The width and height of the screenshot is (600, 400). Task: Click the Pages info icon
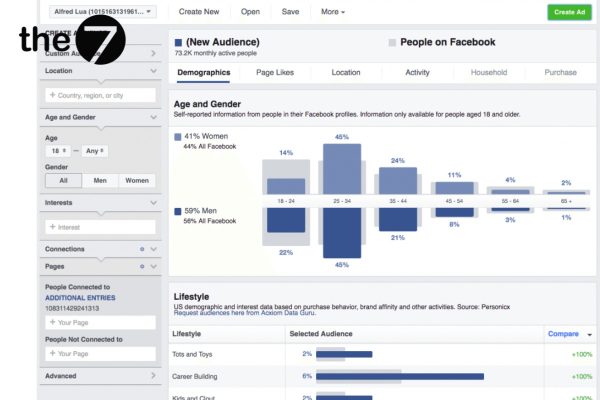point(142,266)
